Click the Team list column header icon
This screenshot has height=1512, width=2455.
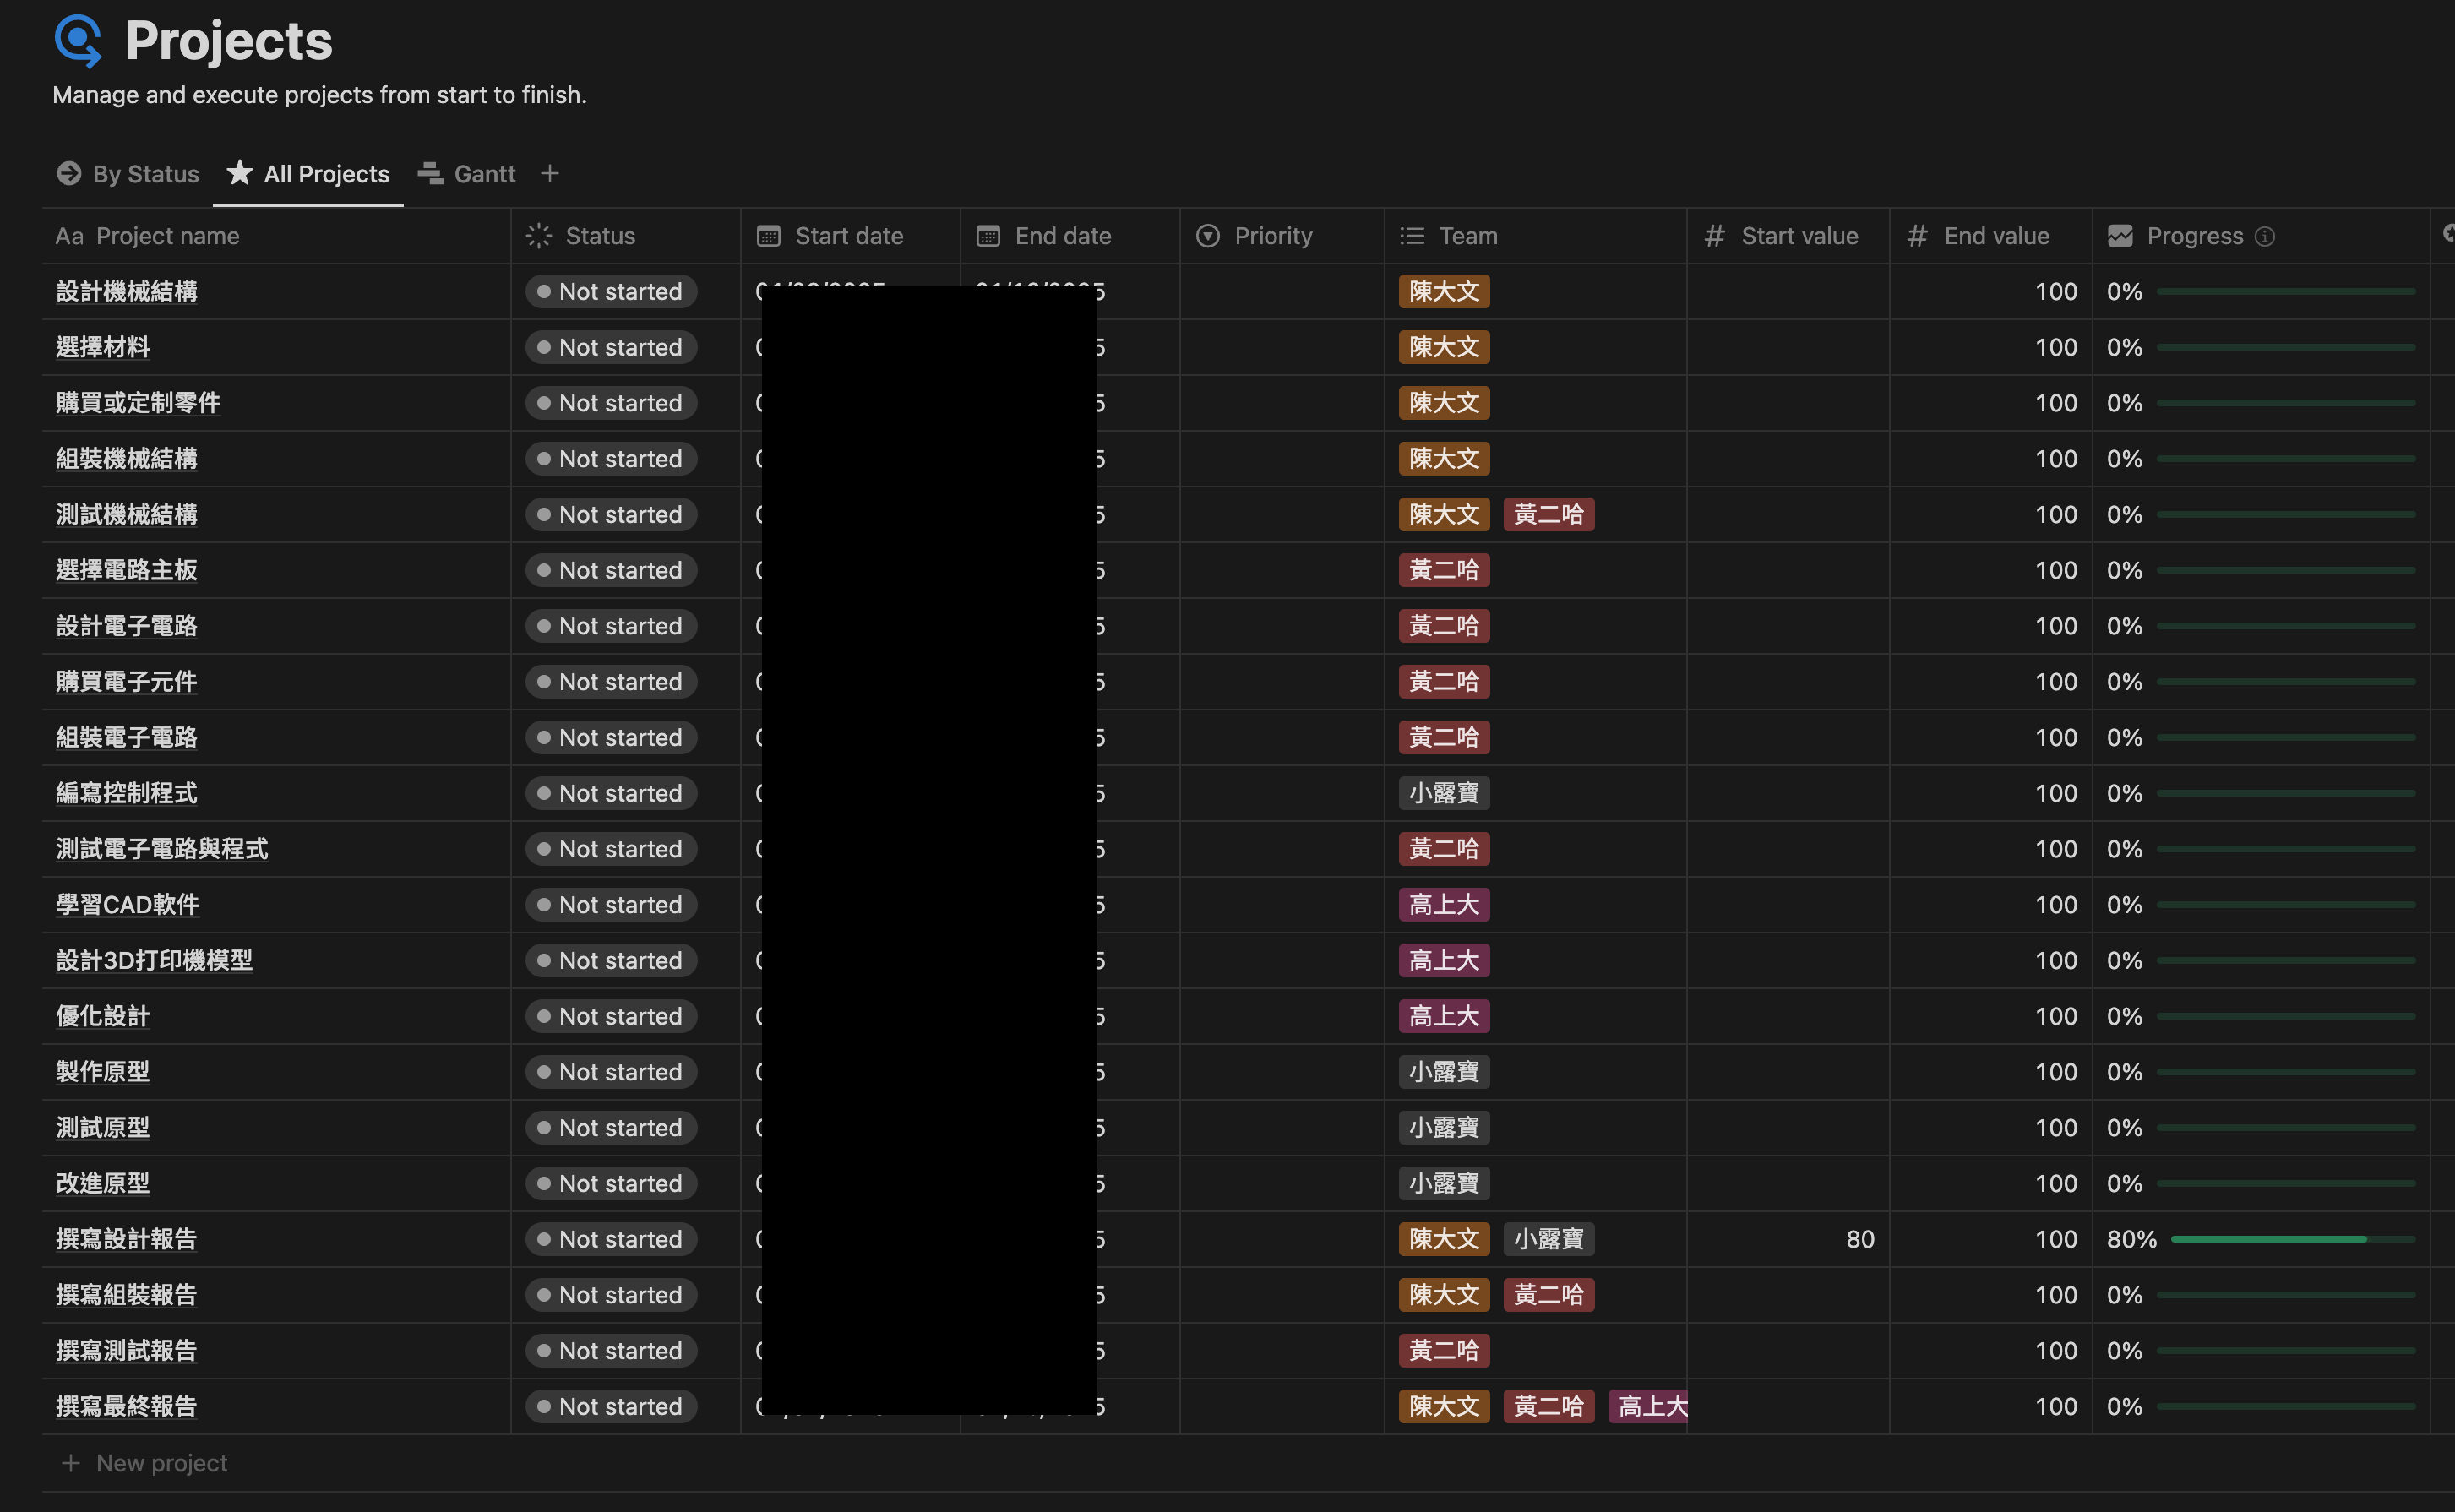(x=1412, y=236)
